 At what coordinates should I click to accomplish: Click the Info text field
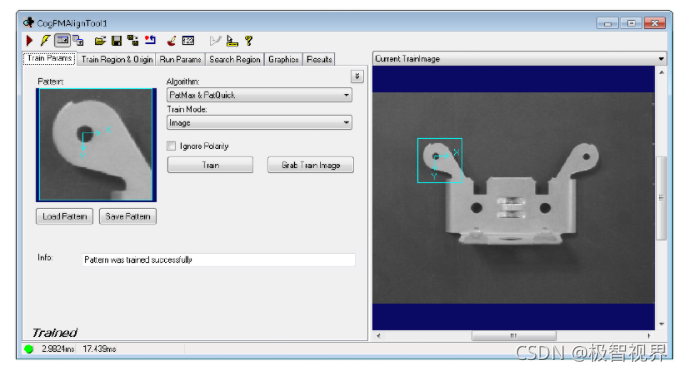pos(219,260)
